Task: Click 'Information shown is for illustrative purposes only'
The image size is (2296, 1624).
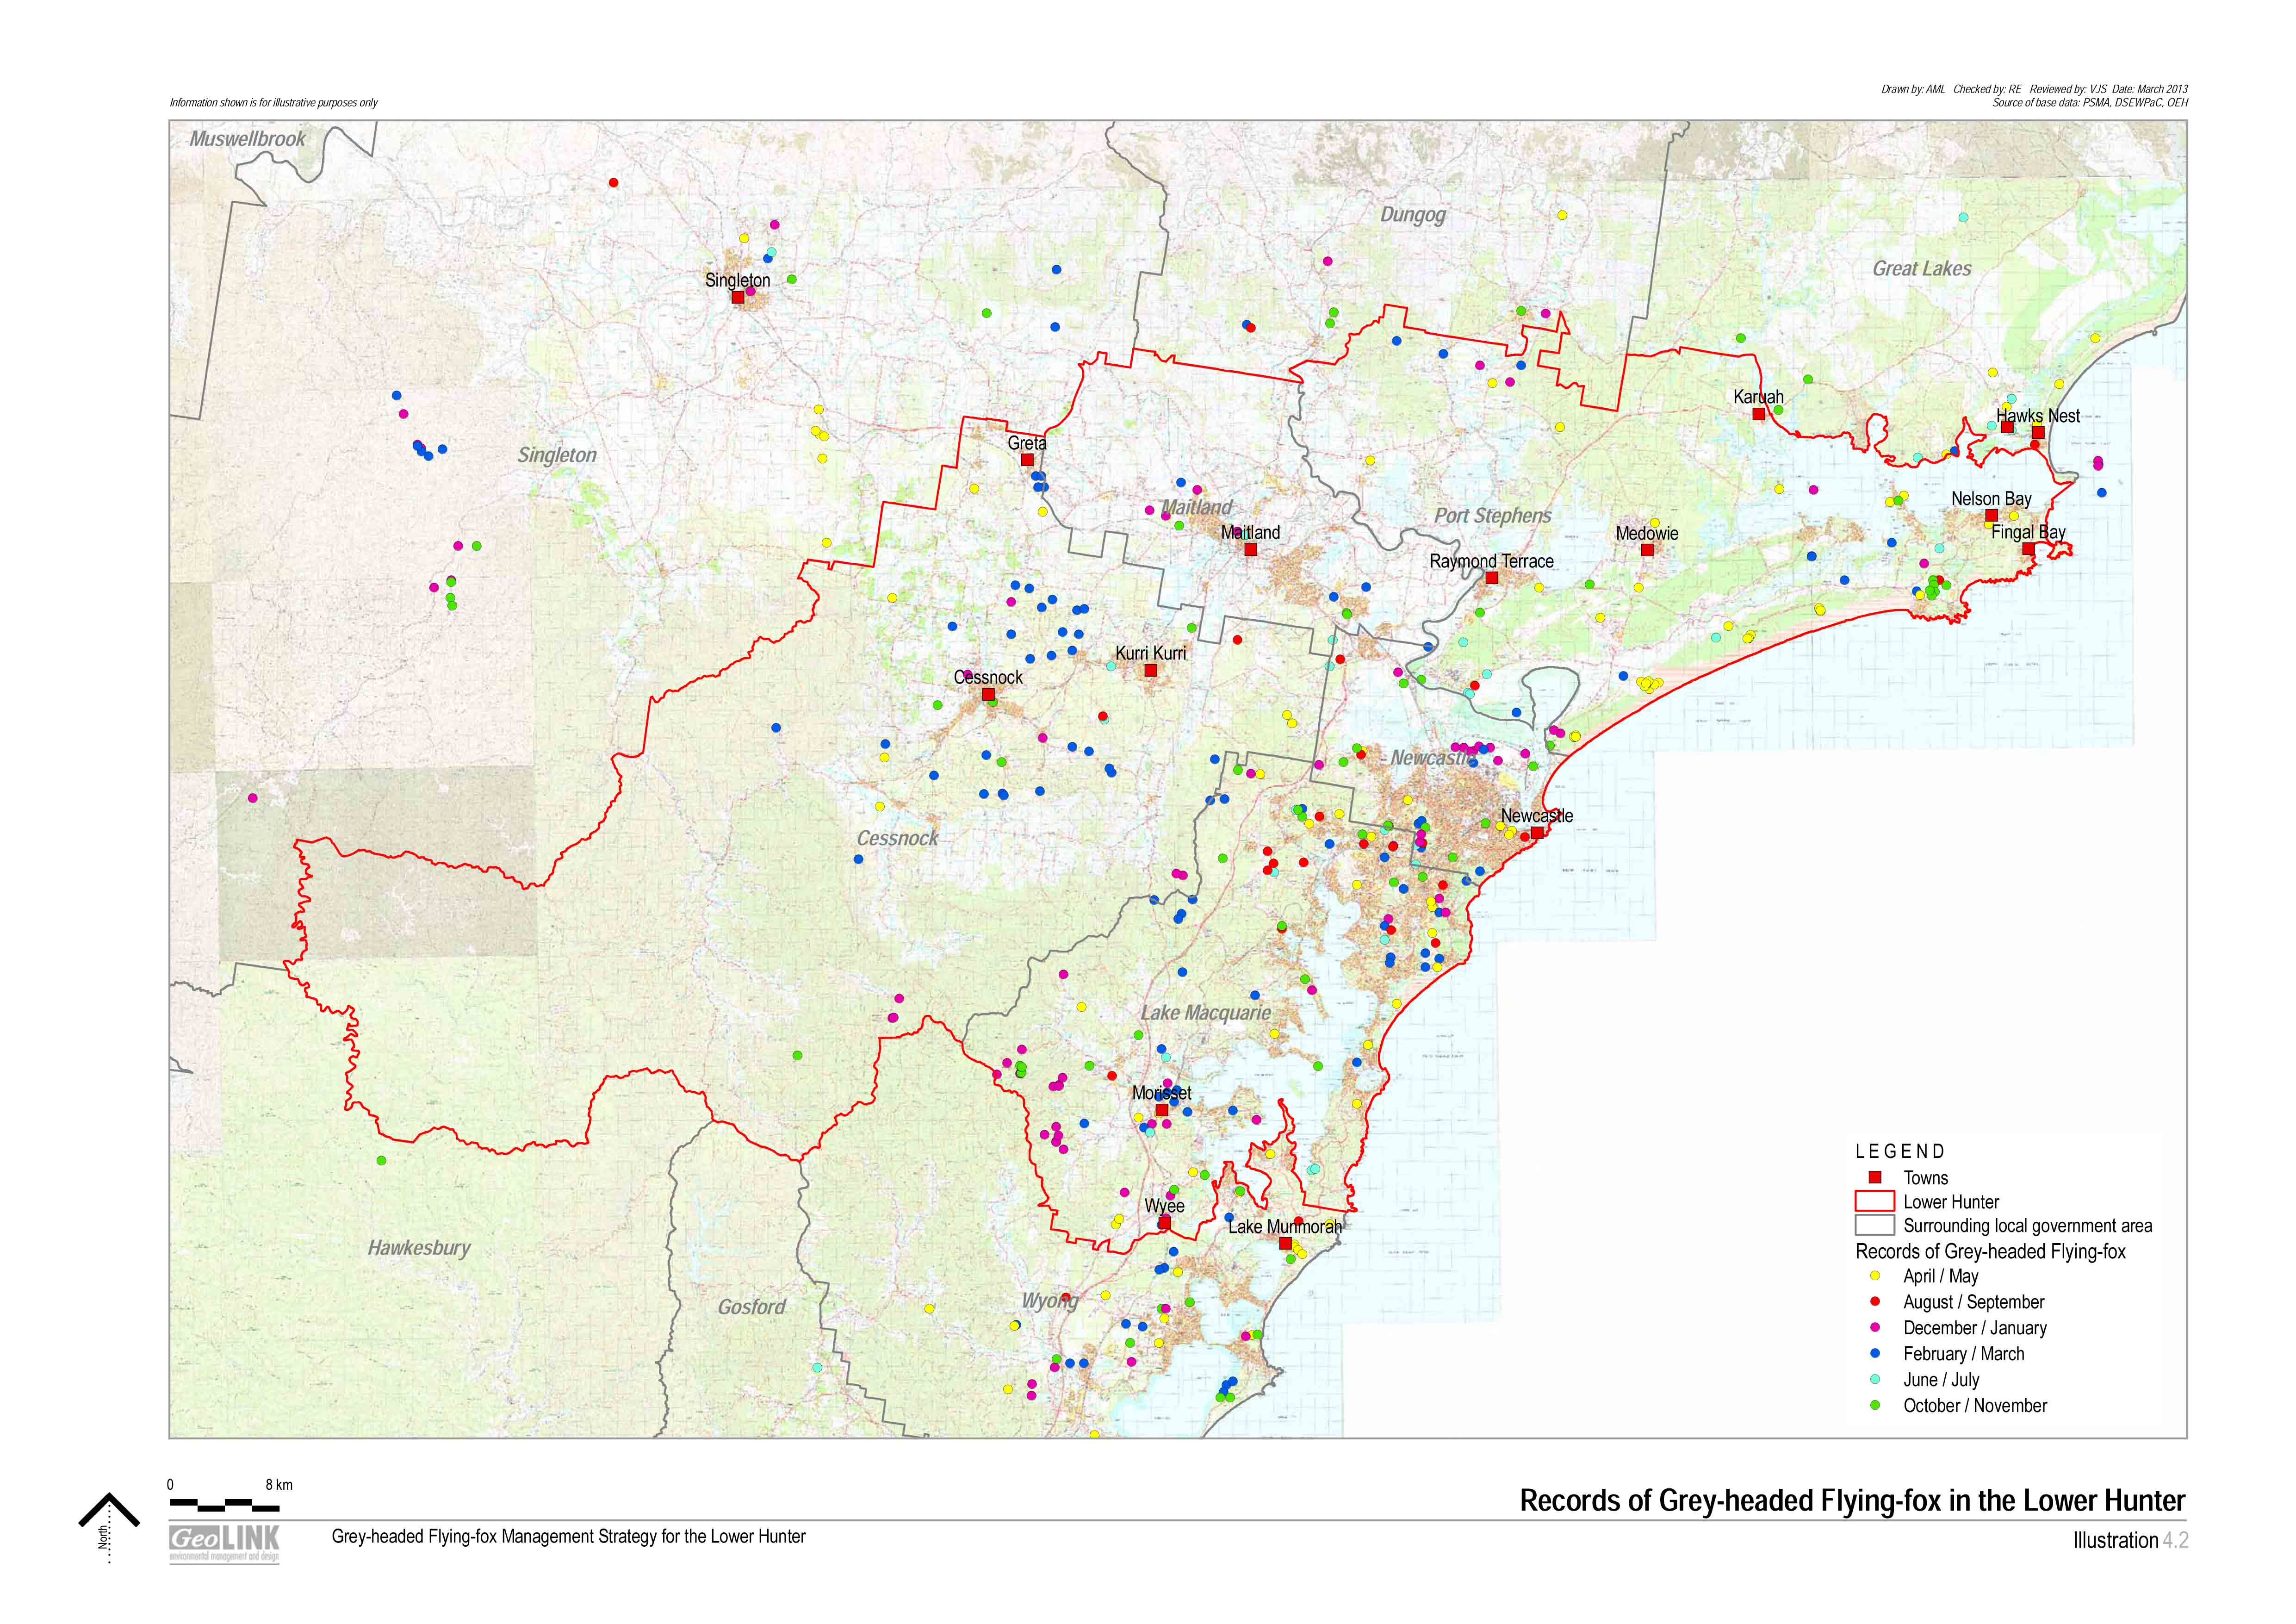Action: [273, 103]
